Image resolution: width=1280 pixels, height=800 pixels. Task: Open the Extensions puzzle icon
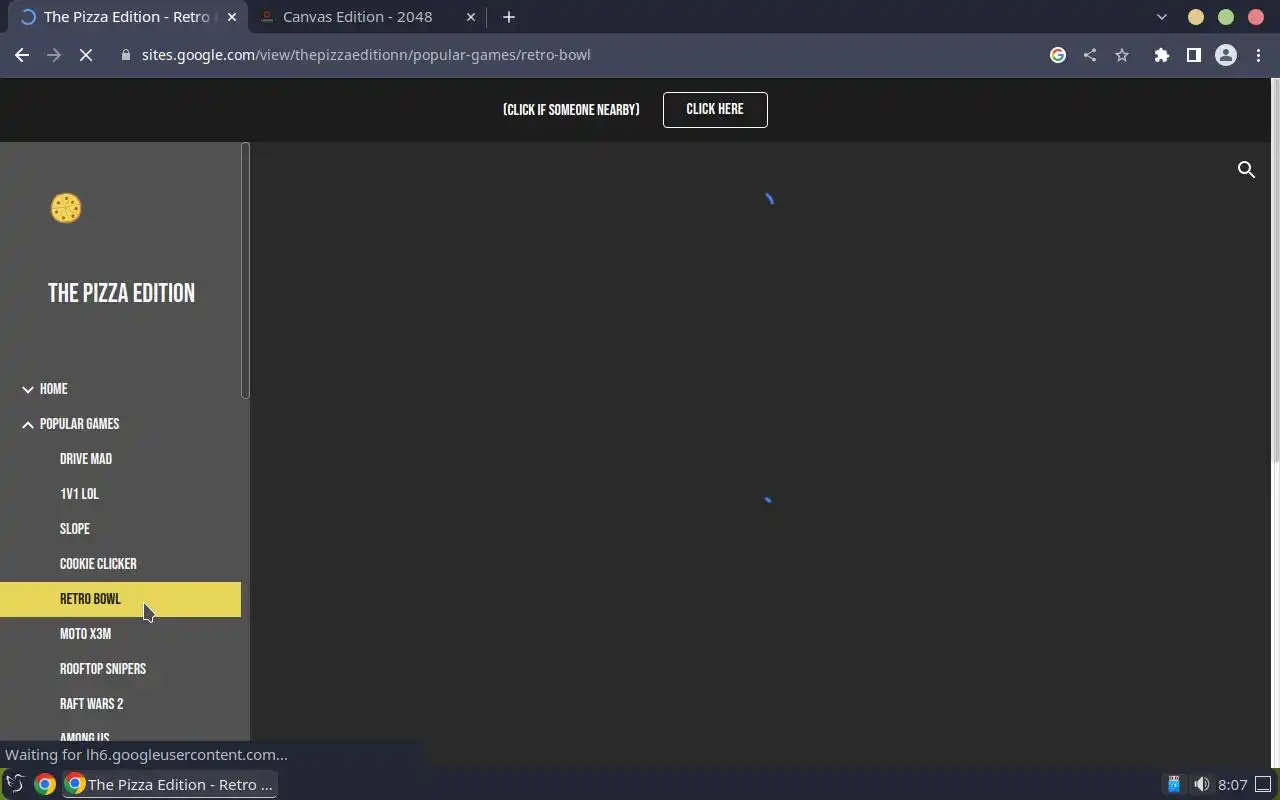(1161, 55)
